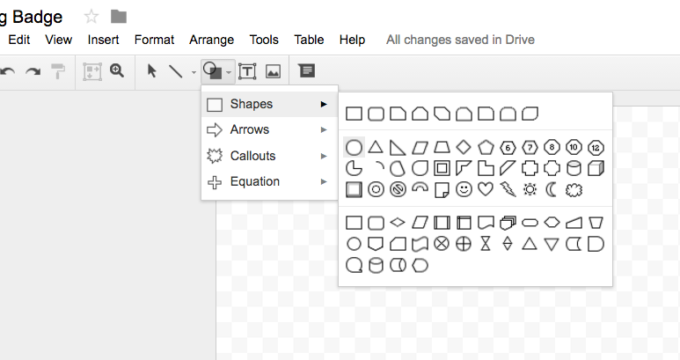Screen dimensions: 680x360
Task: Pick the flowchart punched tape wavy shape
Action: point(420,244)
